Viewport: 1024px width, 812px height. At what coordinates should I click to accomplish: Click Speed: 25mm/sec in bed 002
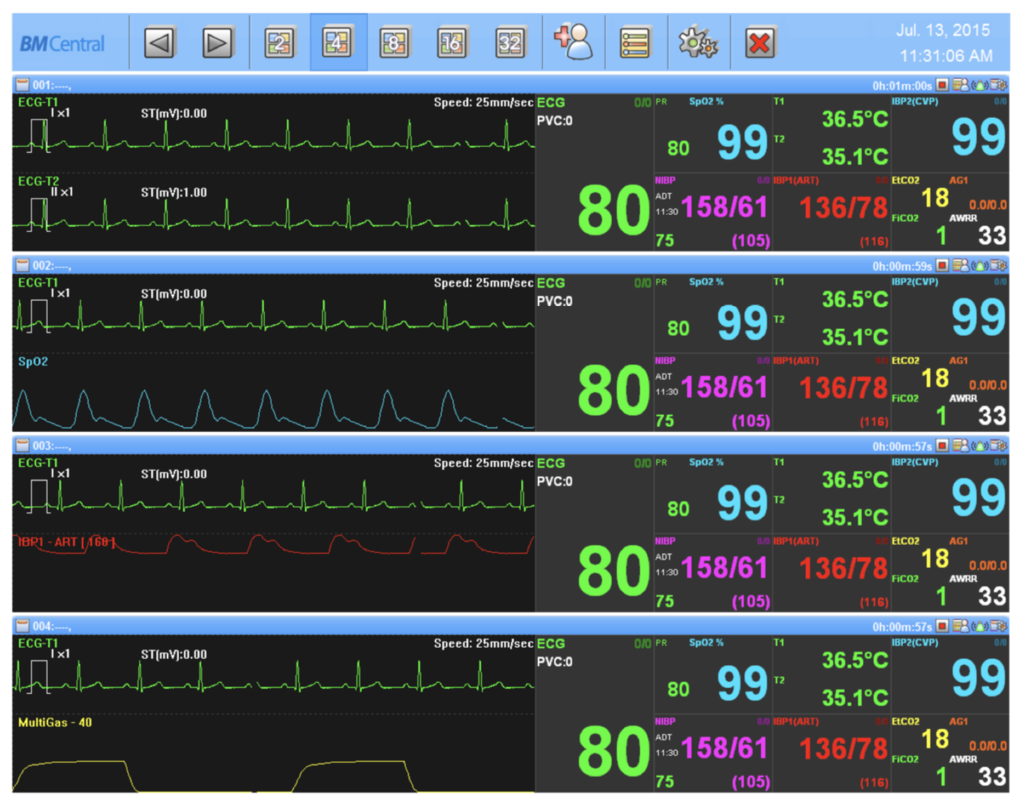[483, 283]
